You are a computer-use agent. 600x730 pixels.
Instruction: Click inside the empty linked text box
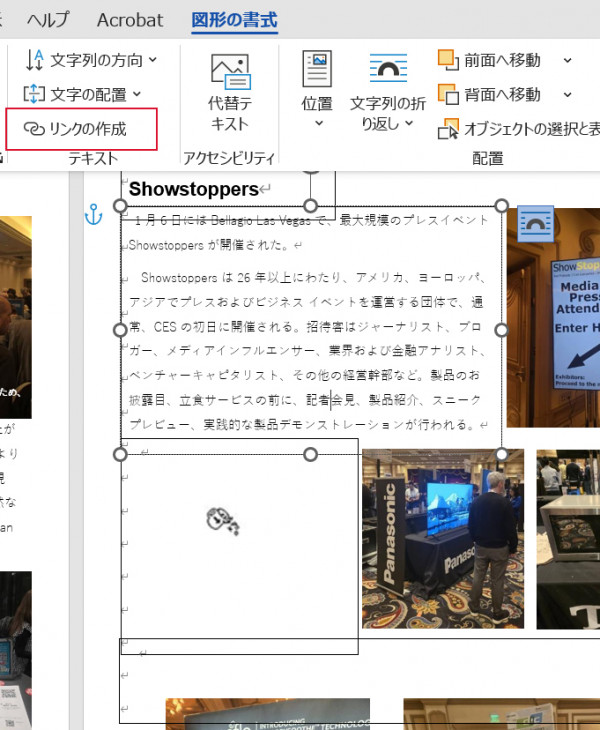click(239, 546)
